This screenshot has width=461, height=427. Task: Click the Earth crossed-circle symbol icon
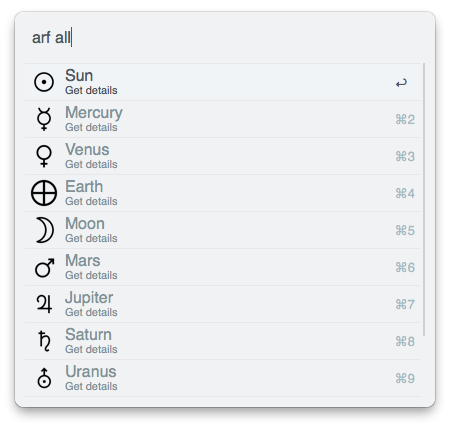pos(44,193)
